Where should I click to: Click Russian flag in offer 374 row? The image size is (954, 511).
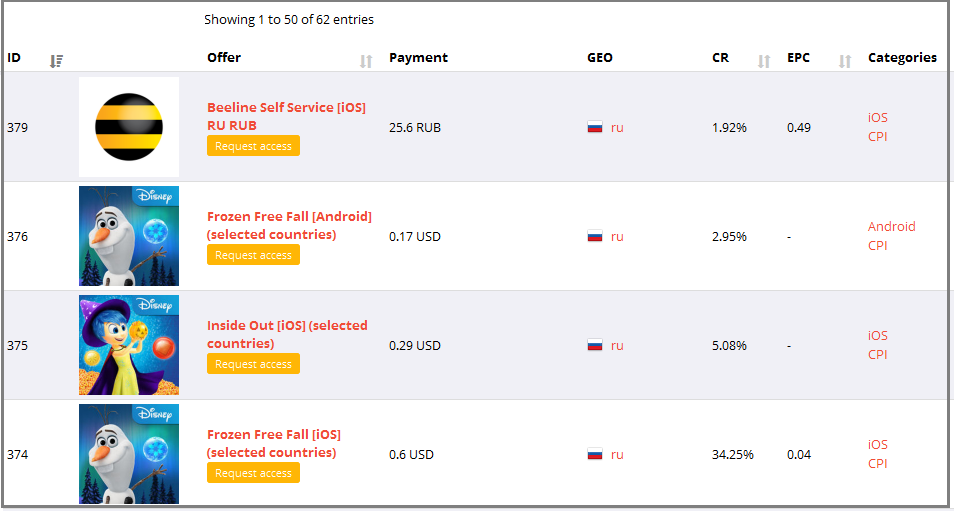coord(595,454)
